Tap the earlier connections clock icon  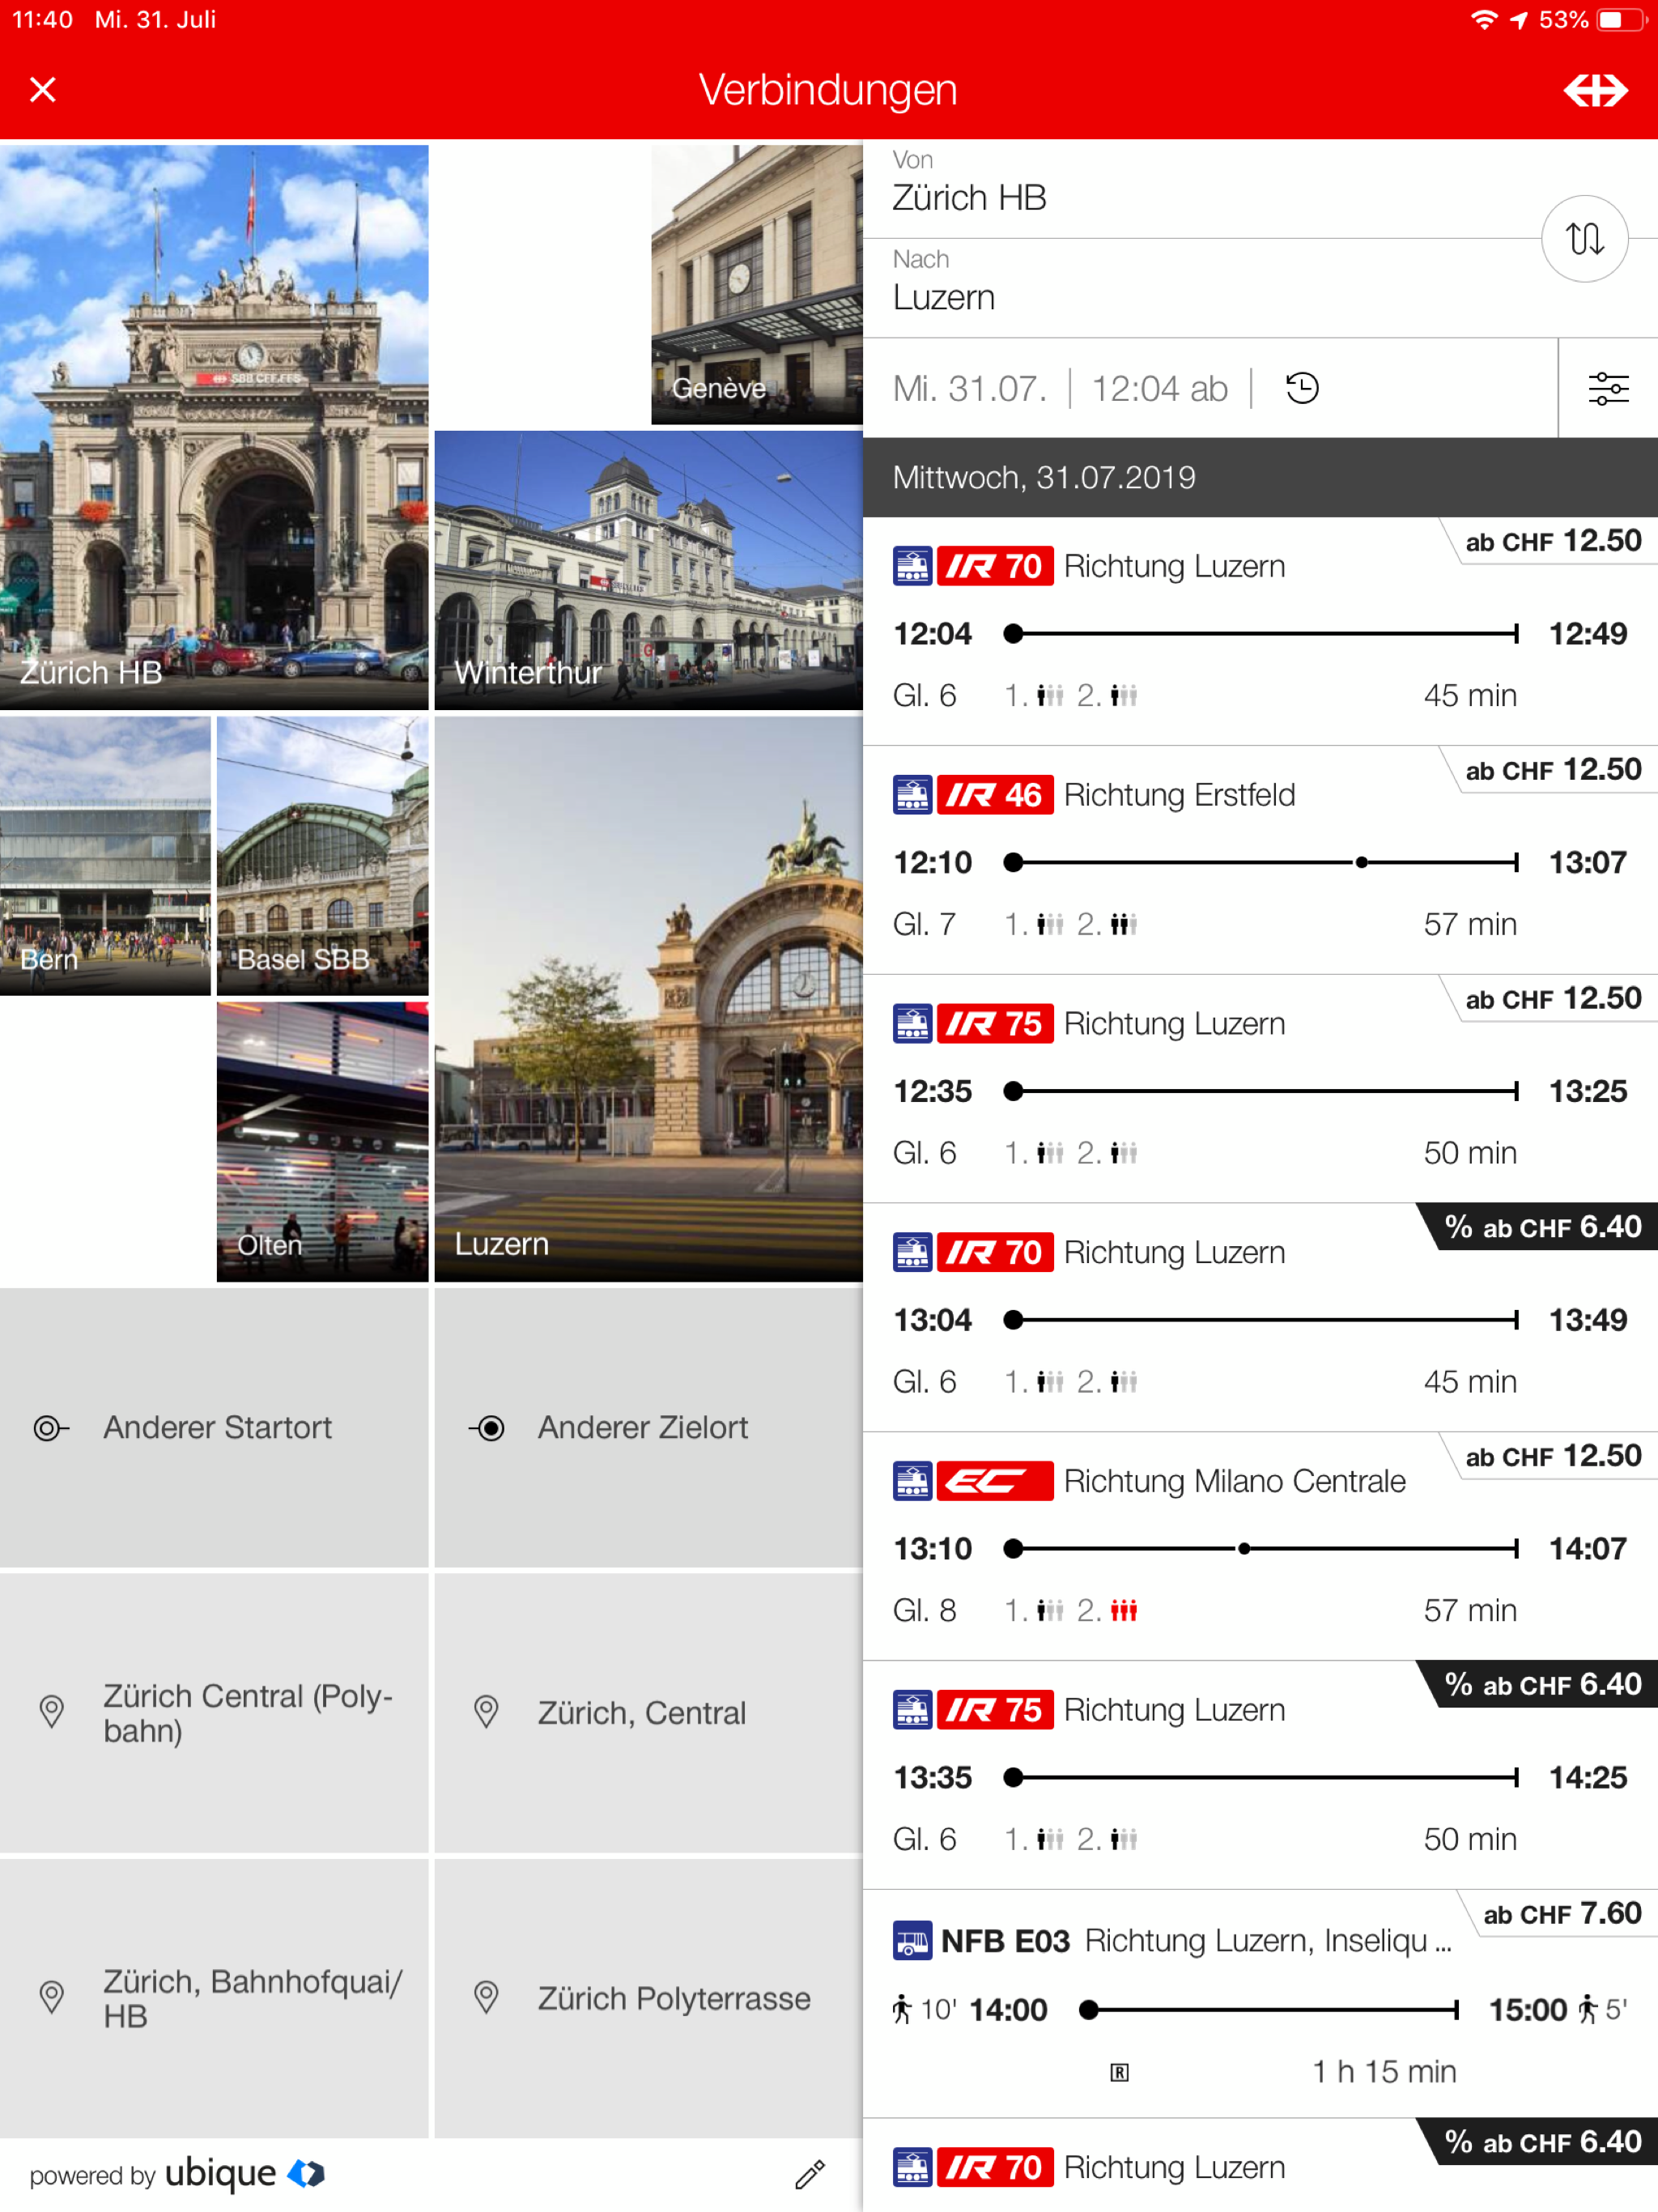tap(1301, 388)
